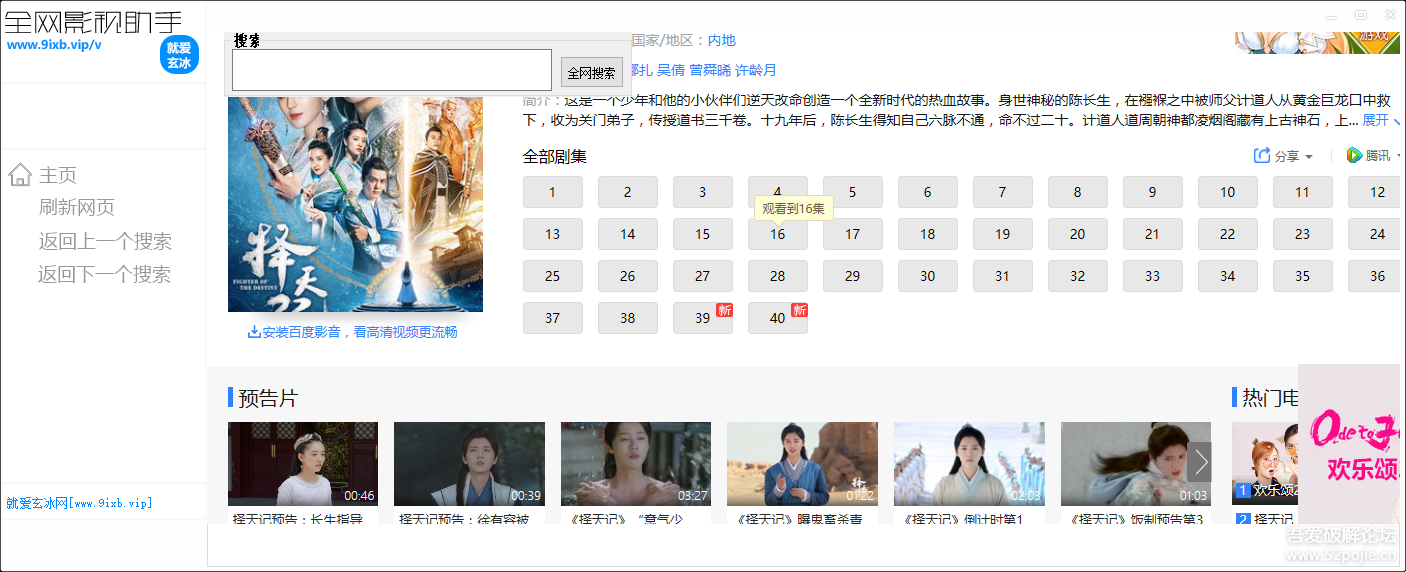The height and width of the screenshot is (572, 1406).
Task: Click the round blue 就爱玄冰 logo badge
Action: pyautogui.click(x=179, y=55)
